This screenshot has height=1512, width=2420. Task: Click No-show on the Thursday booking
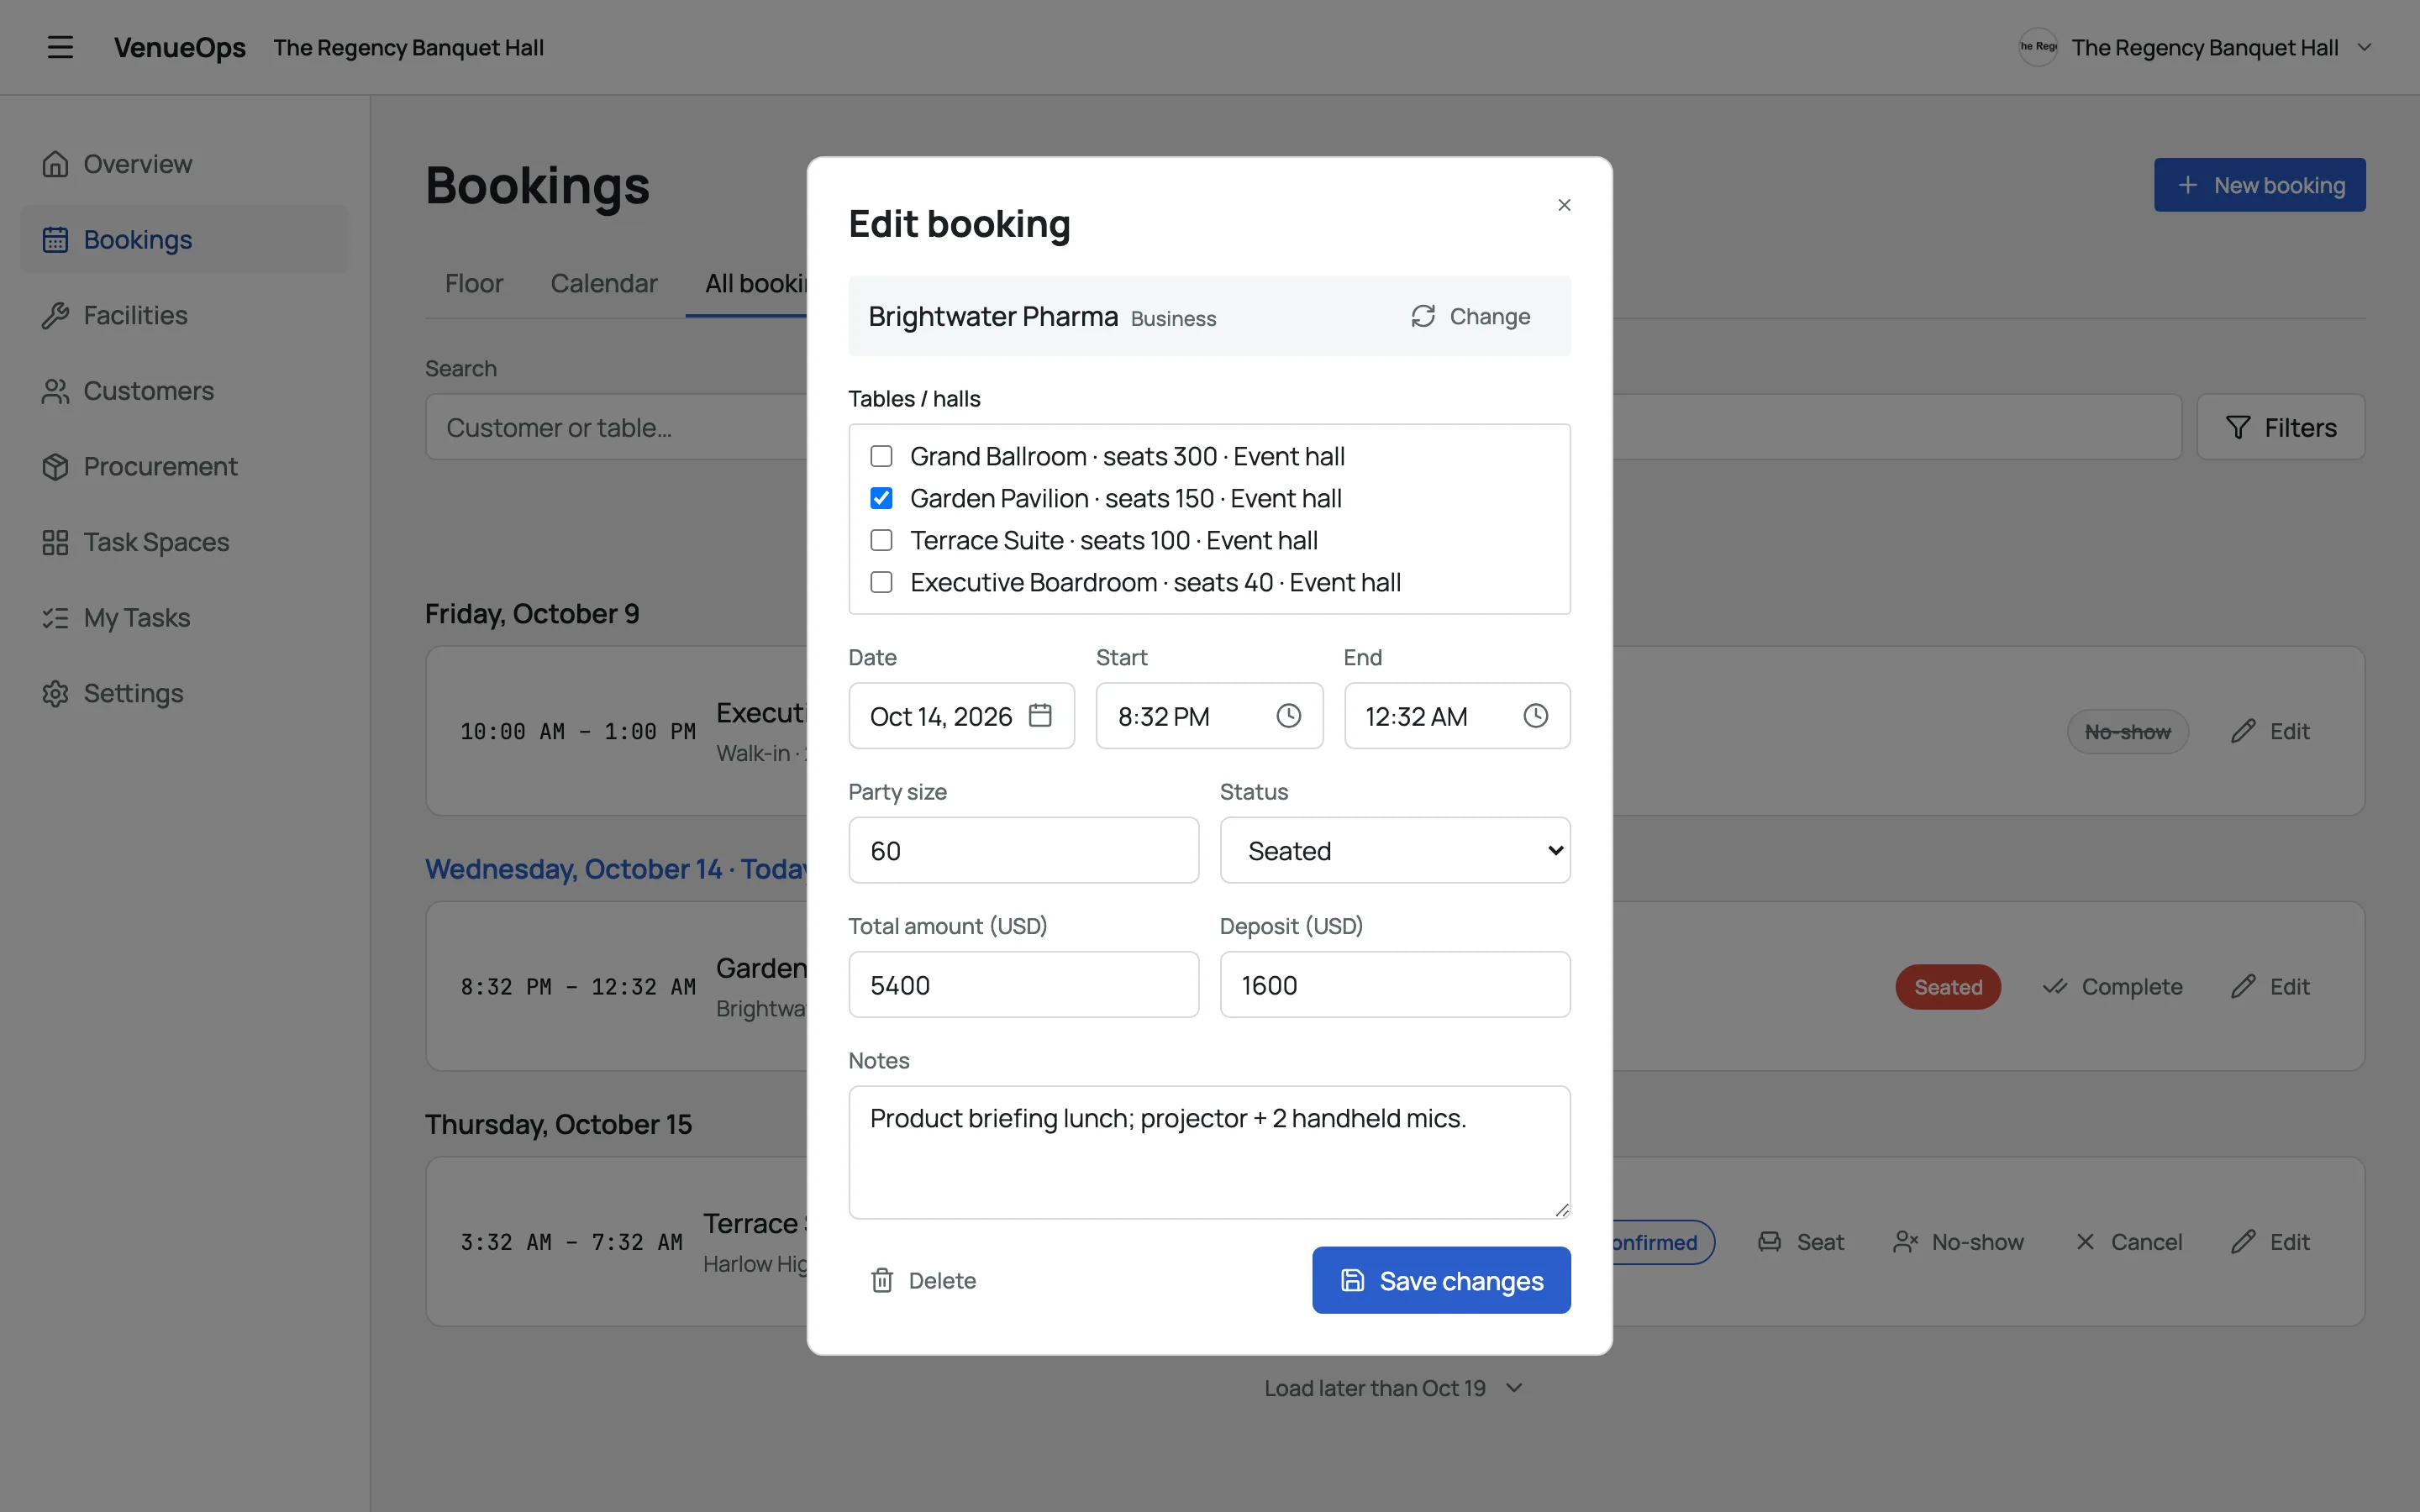click(x=1958, y=1242)
